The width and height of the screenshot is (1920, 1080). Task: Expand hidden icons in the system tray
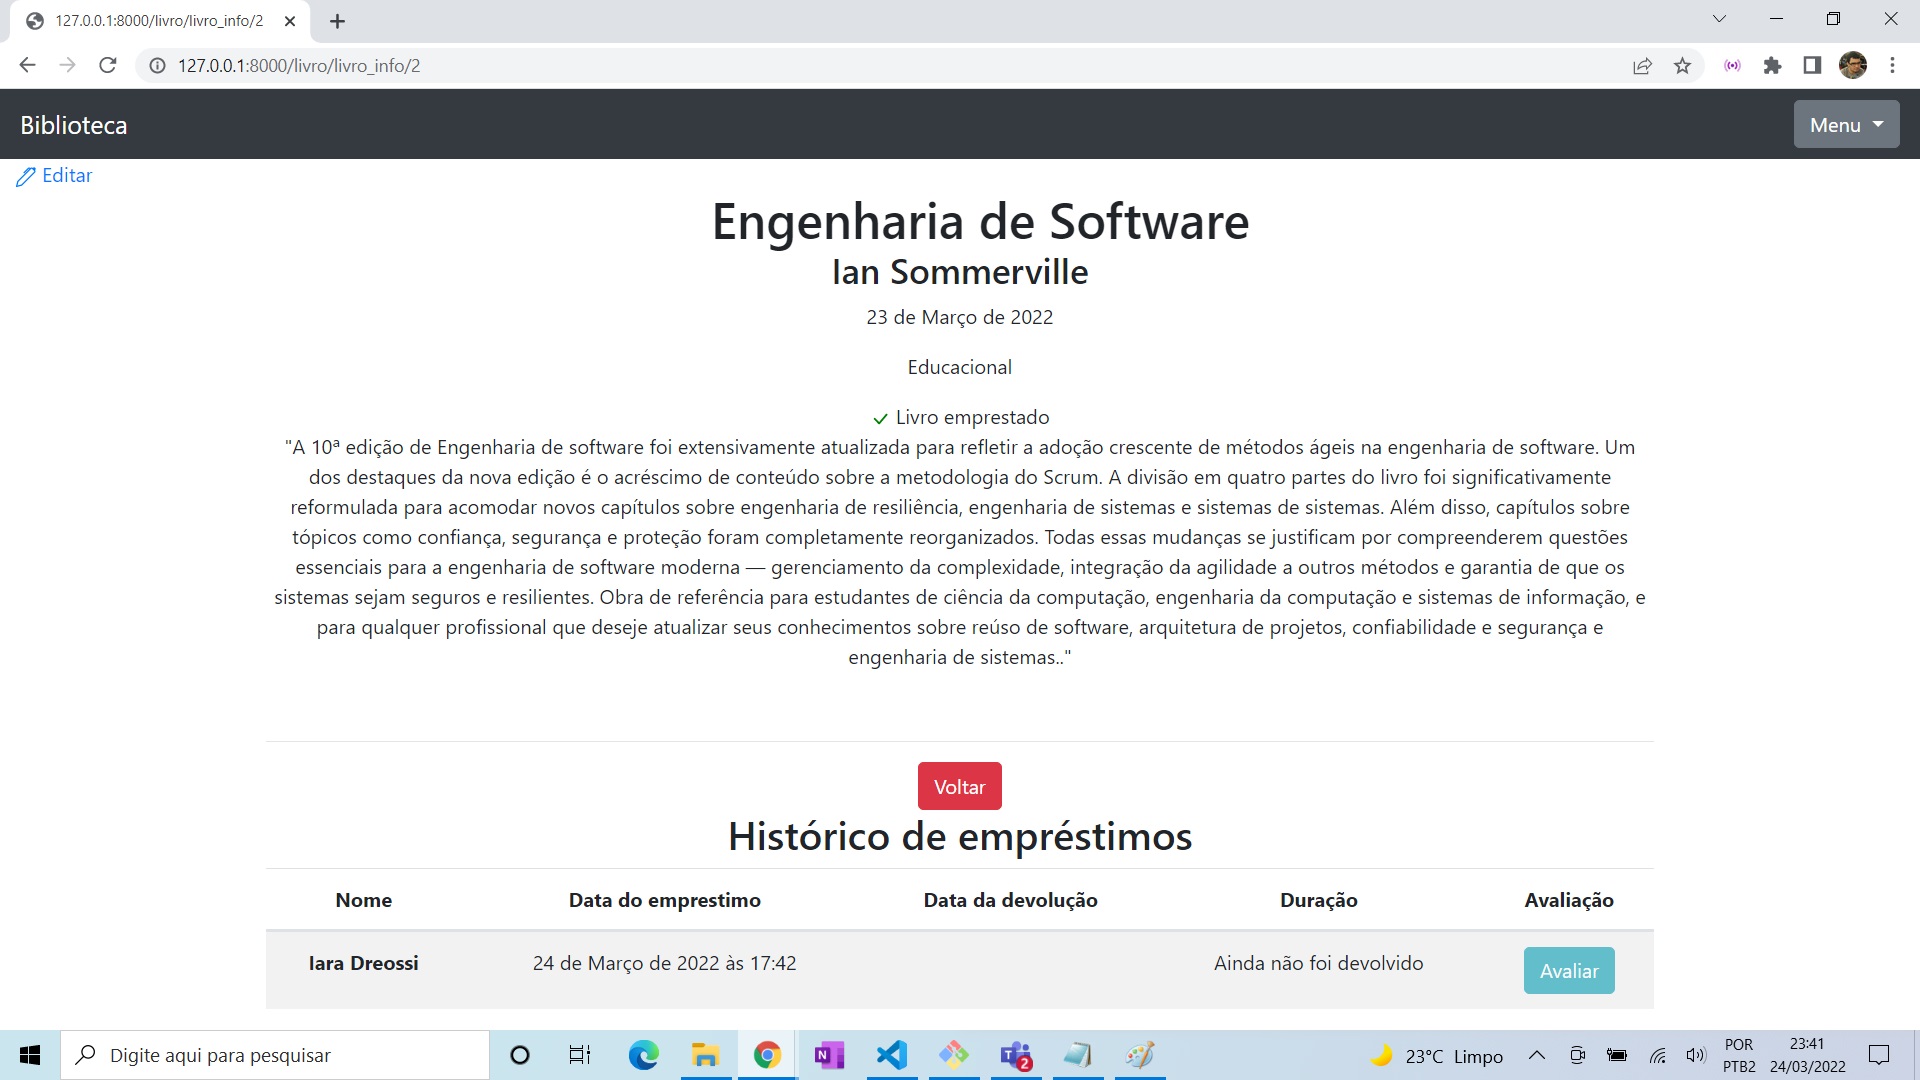pyautogui.click(x=1538, y=1054)
